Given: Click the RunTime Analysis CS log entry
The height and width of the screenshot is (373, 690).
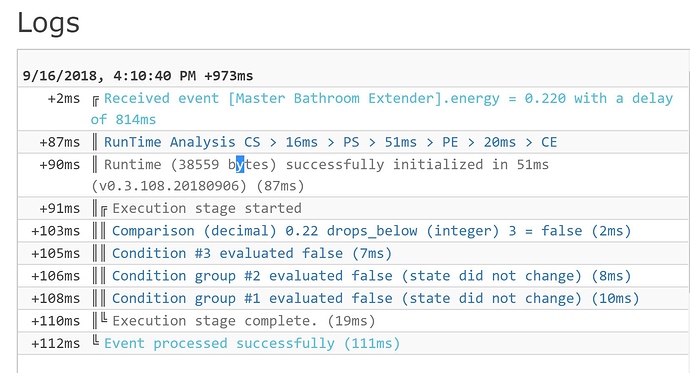Looking at the screenshot, I should 330,142.
